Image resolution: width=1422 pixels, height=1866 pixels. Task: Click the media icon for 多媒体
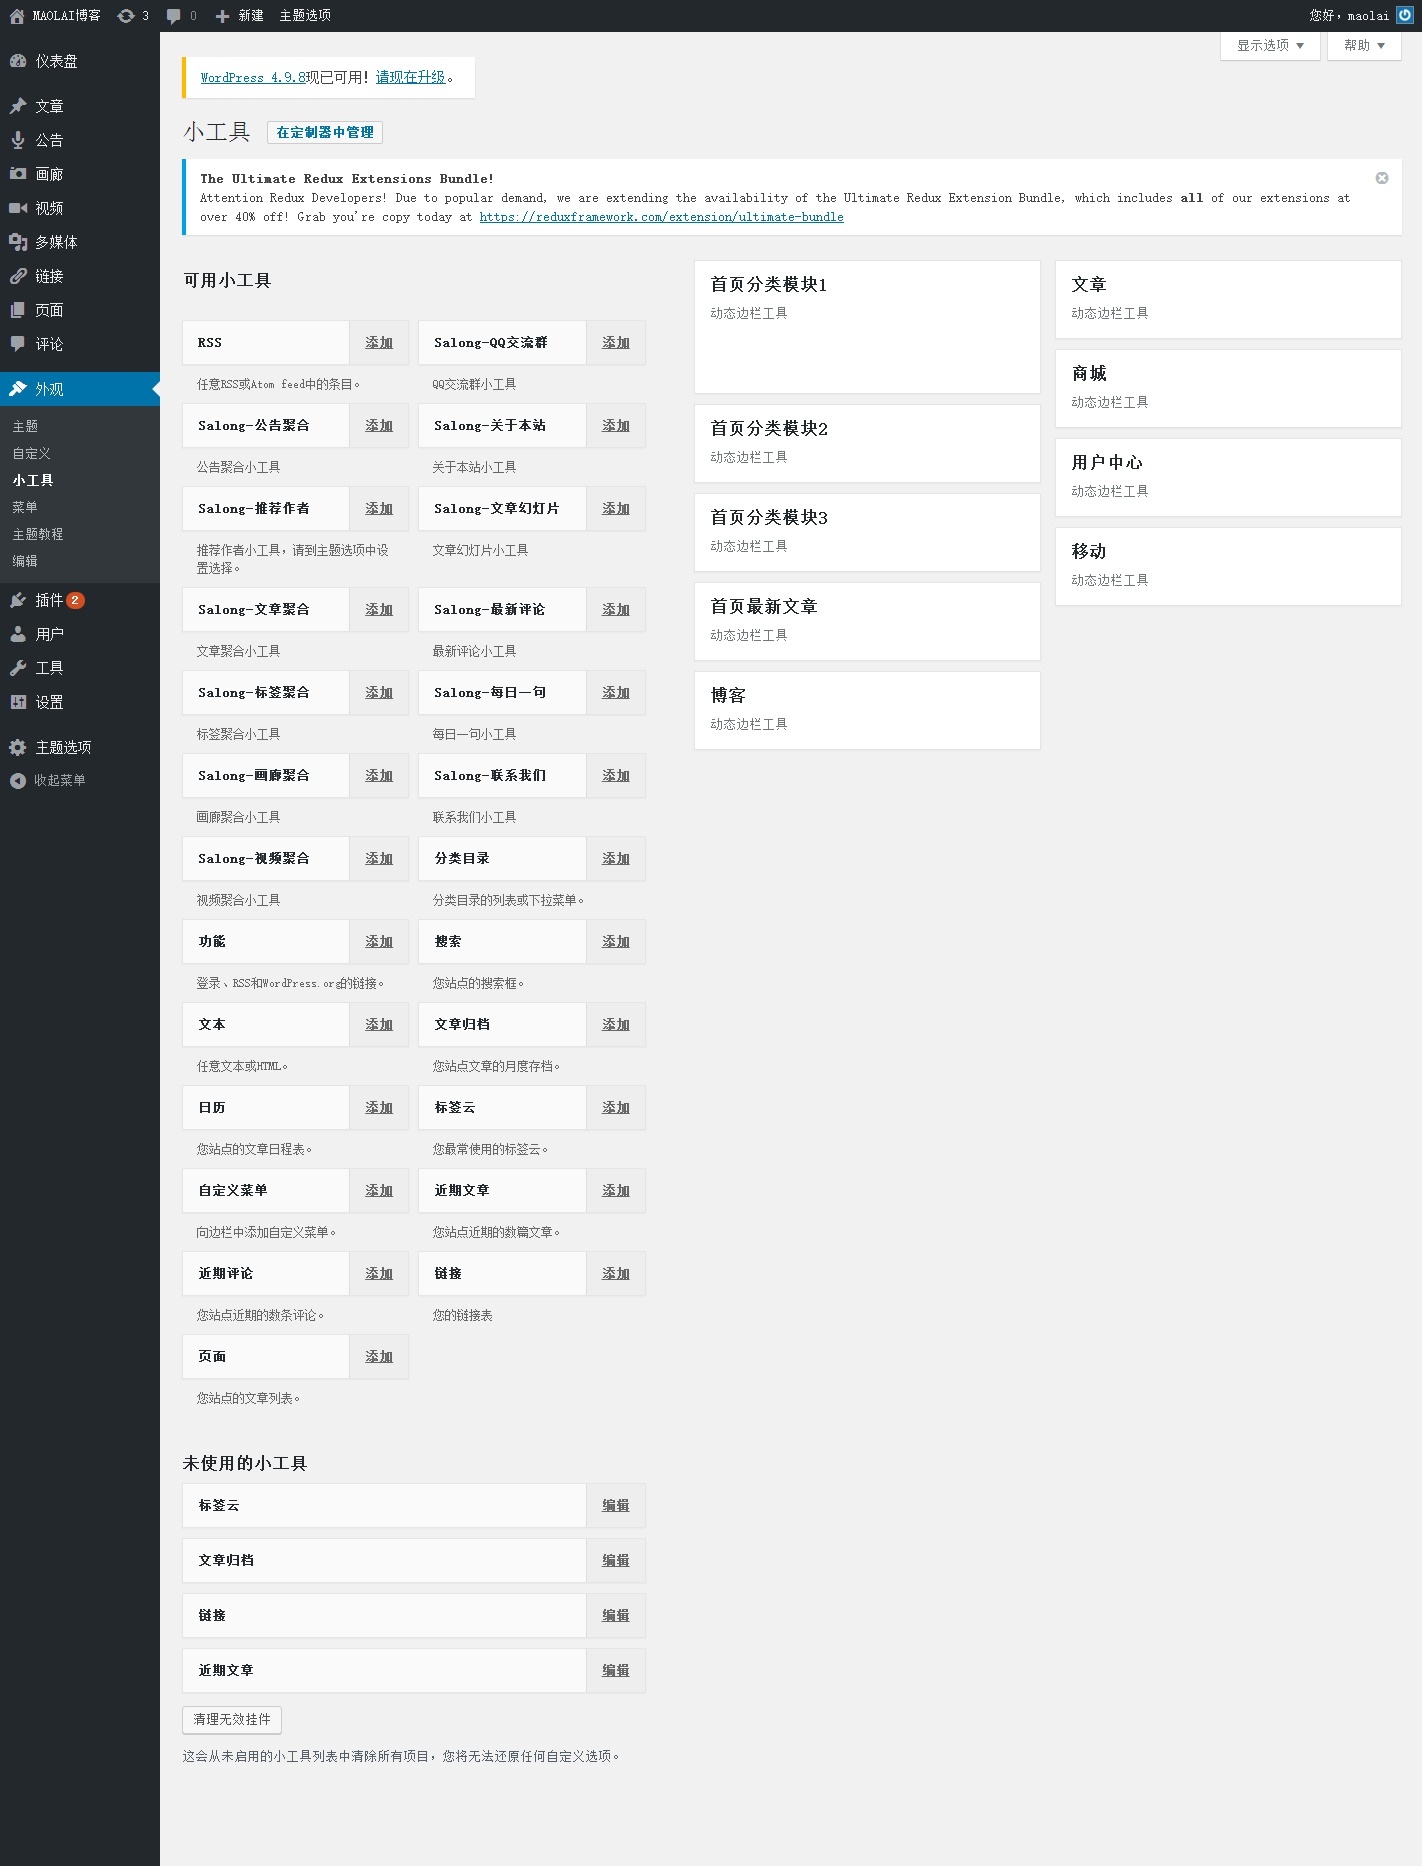[x=18, y=242]
